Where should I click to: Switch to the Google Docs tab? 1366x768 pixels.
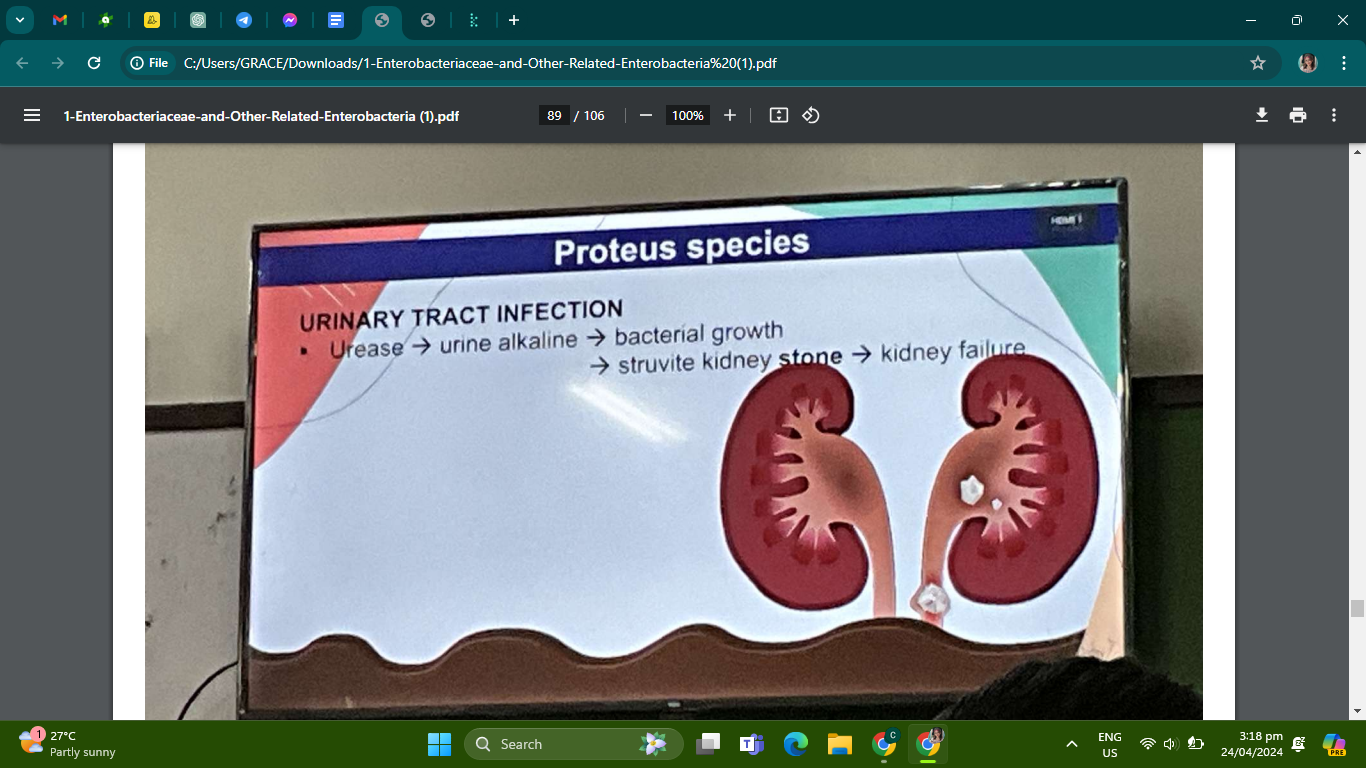pyautogui.click(x=336, y=20)
